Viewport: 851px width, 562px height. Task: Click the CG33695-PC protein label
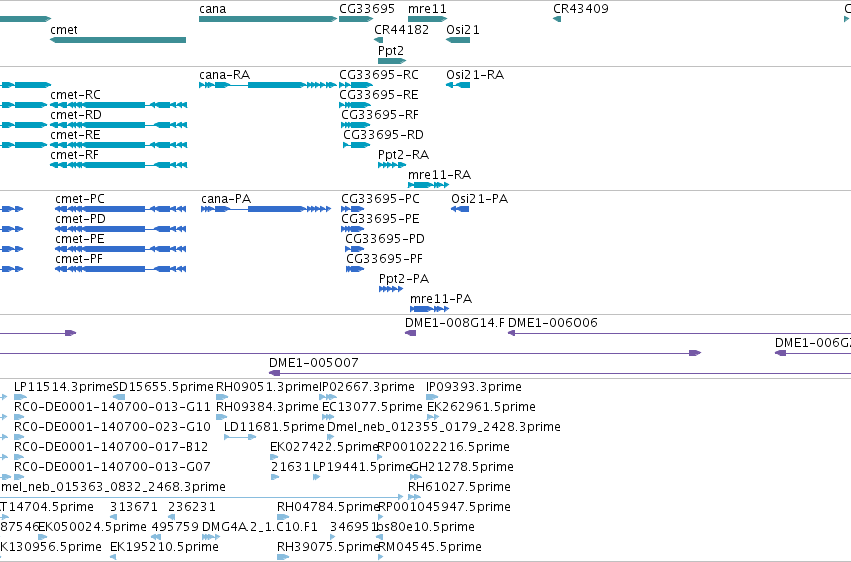pos(380,199)
